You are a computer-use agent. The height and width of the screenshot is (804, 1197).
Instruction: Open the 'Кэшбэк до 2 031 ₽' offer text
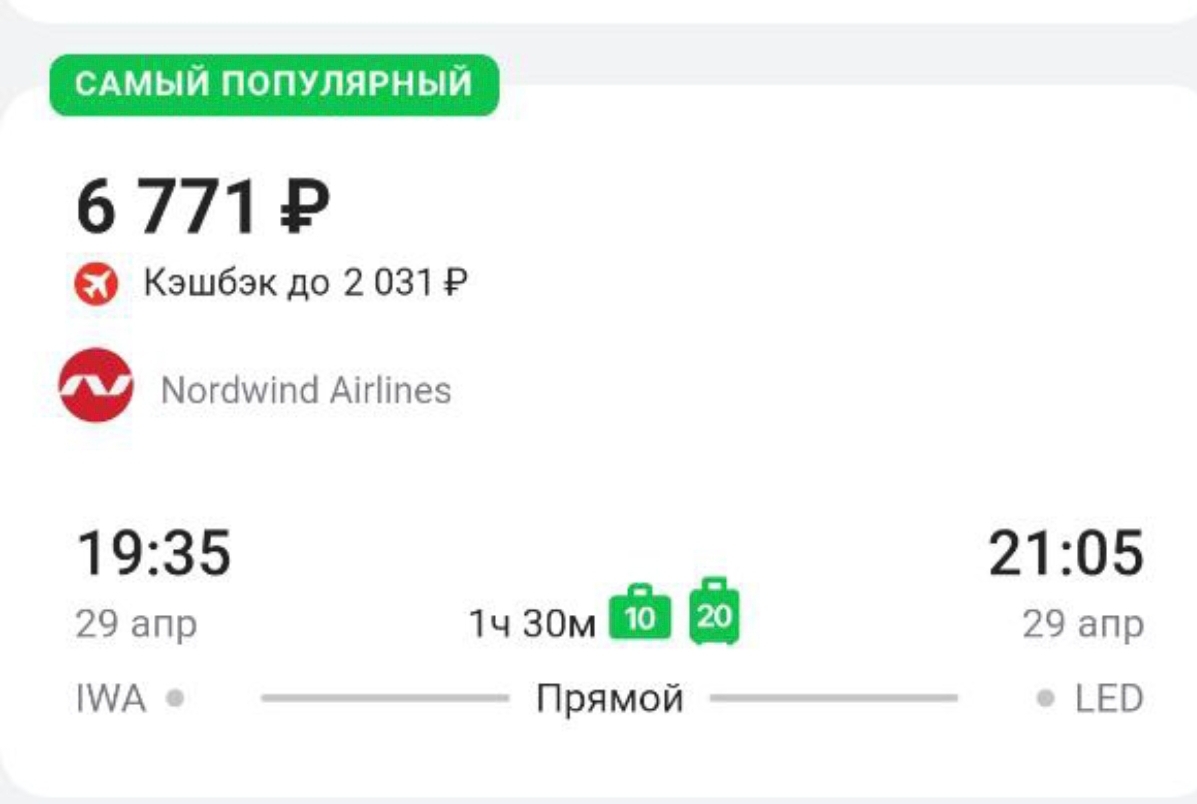305,285
